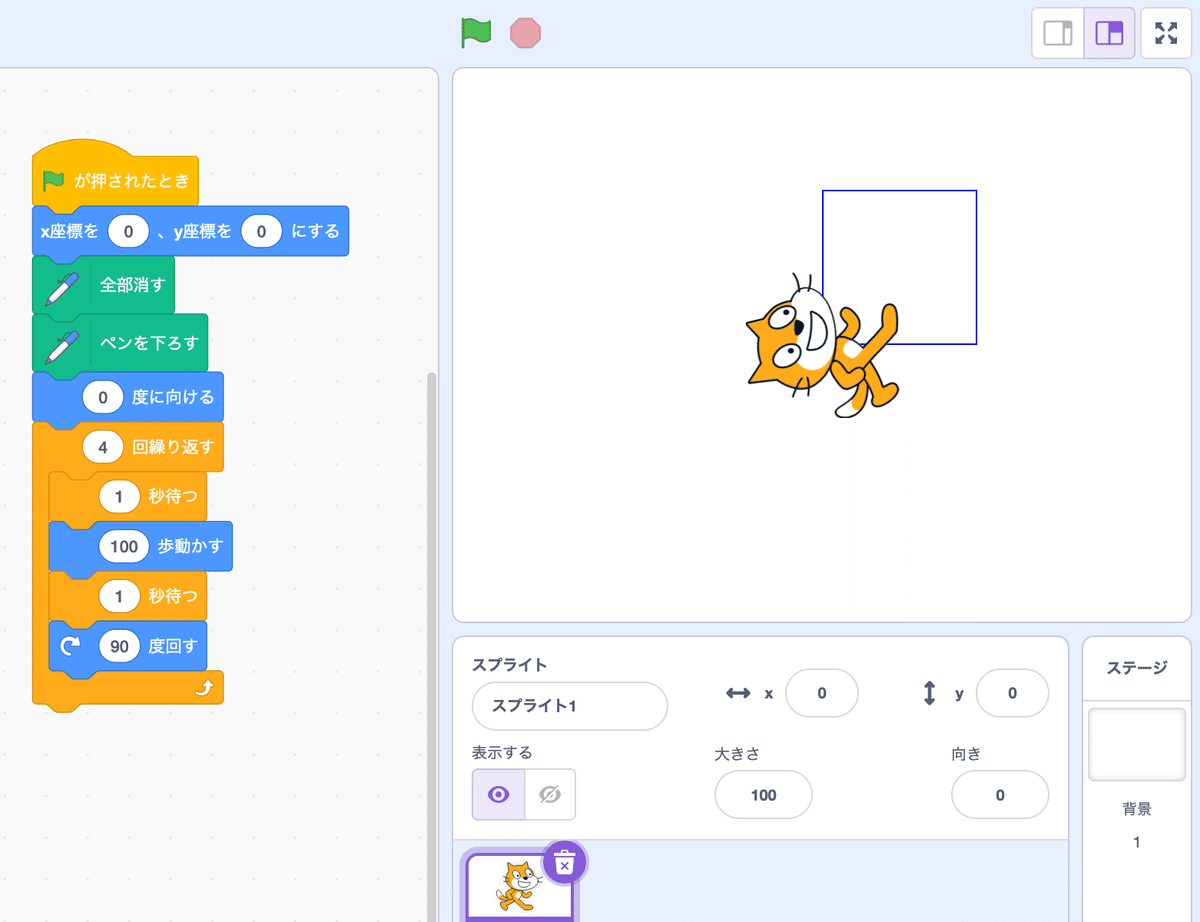This screenshot has height=922, width=1200.
Task: Click the repeat count 4 in 回繰り返す
Action: tap(103, 447)
